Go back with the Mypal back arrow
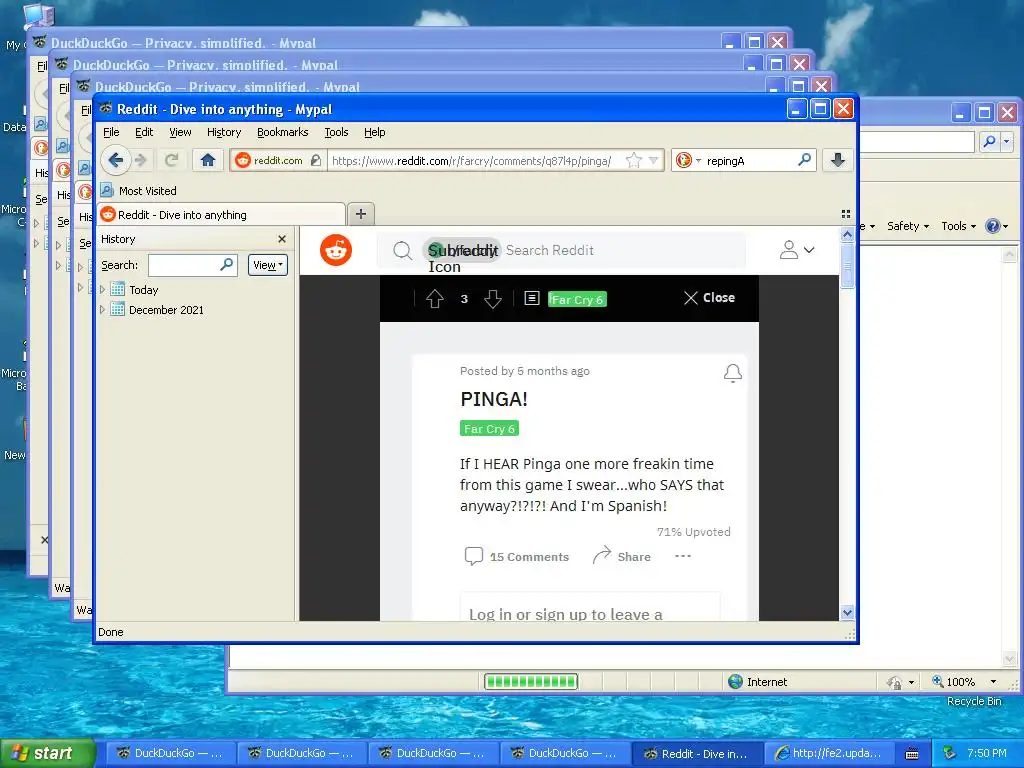The width and height of the screenshot is (1024, 768). [x=116, y=160]
